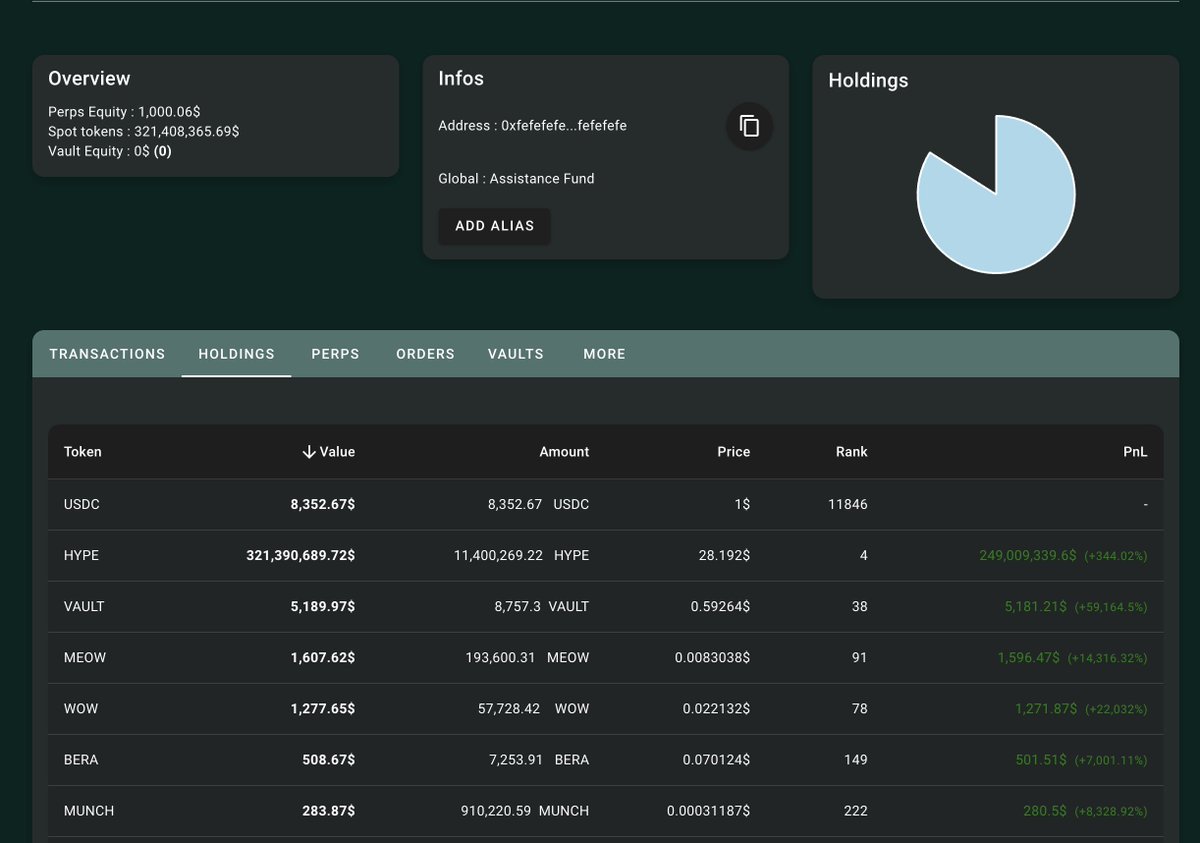The height and width of the screenshot is (843, 1200).
Task: Sort holdings by Price column
Action: pos(733,451)
